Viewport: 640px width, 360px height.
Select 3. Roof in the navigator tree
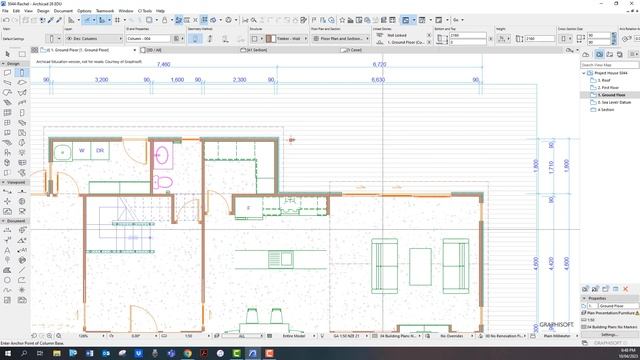point(604,80)
